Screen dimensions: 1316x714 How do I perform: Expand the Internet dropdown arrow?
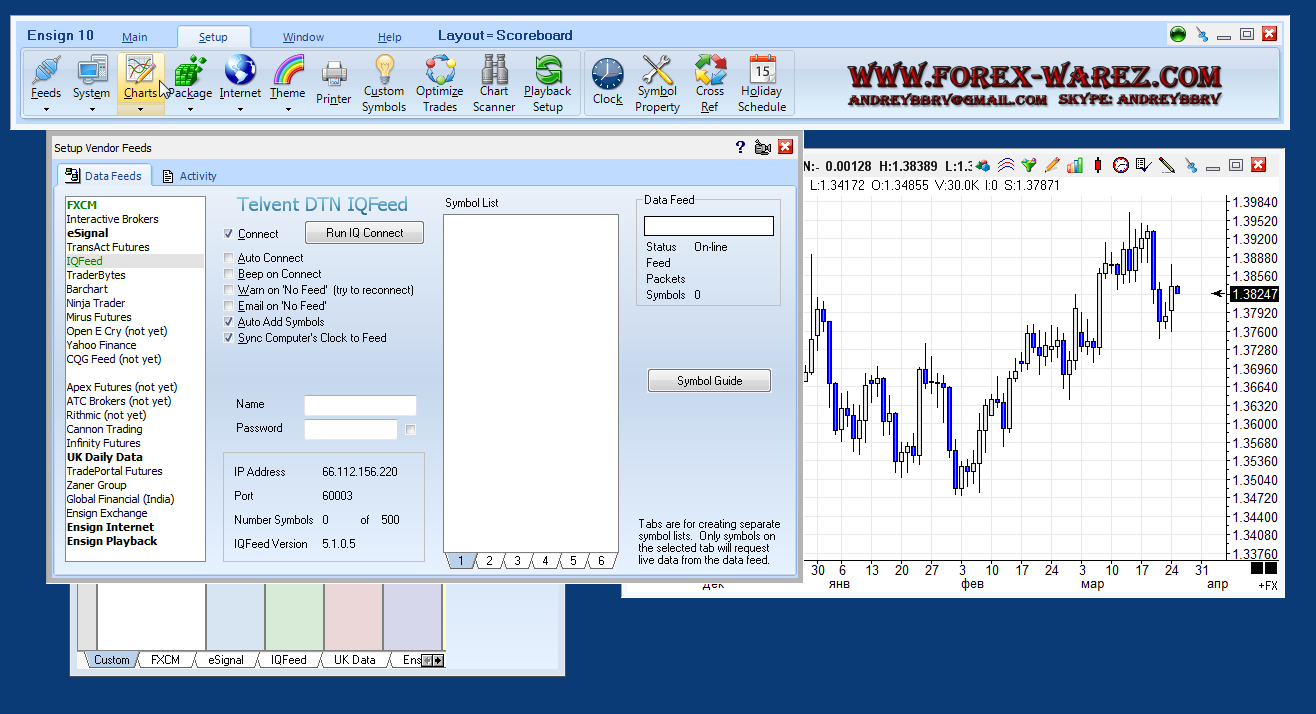pos(240,110)
